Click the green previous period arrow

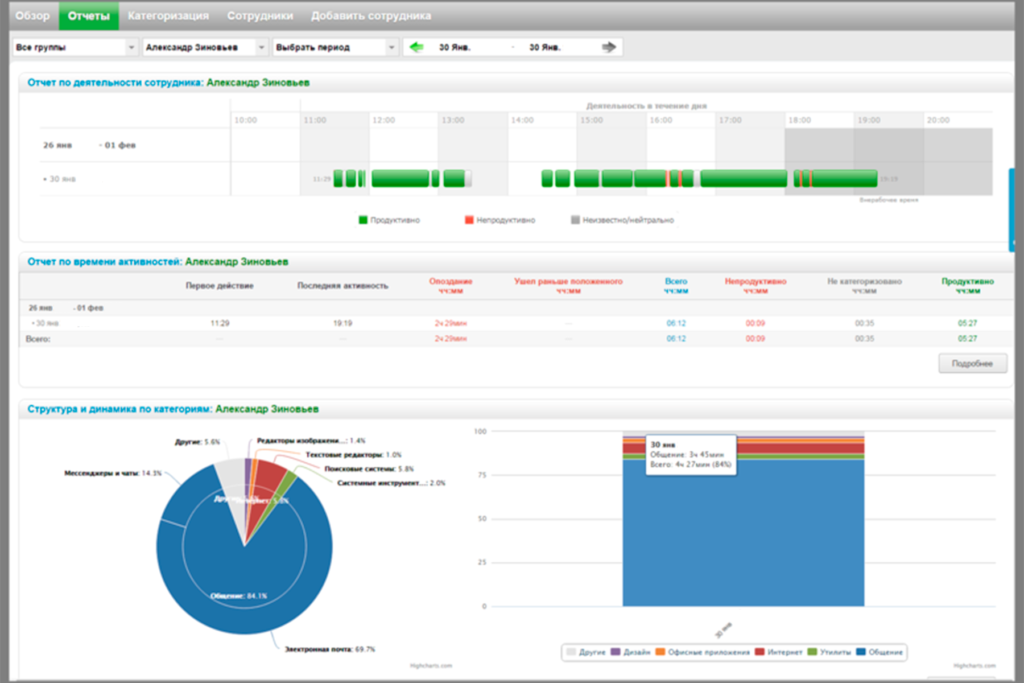pos(417,47)
